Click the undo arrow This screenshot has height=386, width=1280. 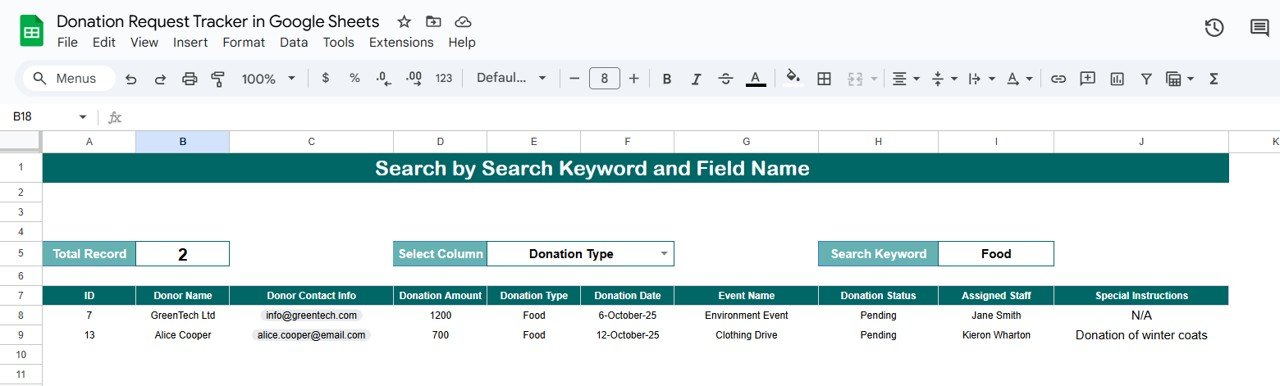(132, 78)
